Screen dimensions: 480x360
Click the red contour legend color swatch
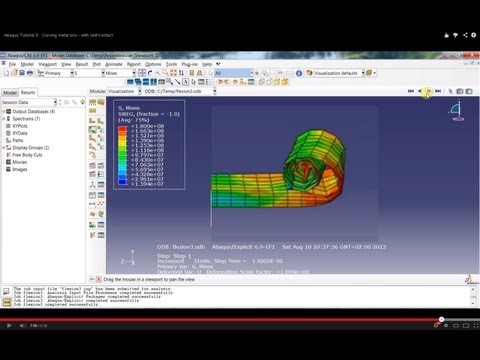point(122,129)
